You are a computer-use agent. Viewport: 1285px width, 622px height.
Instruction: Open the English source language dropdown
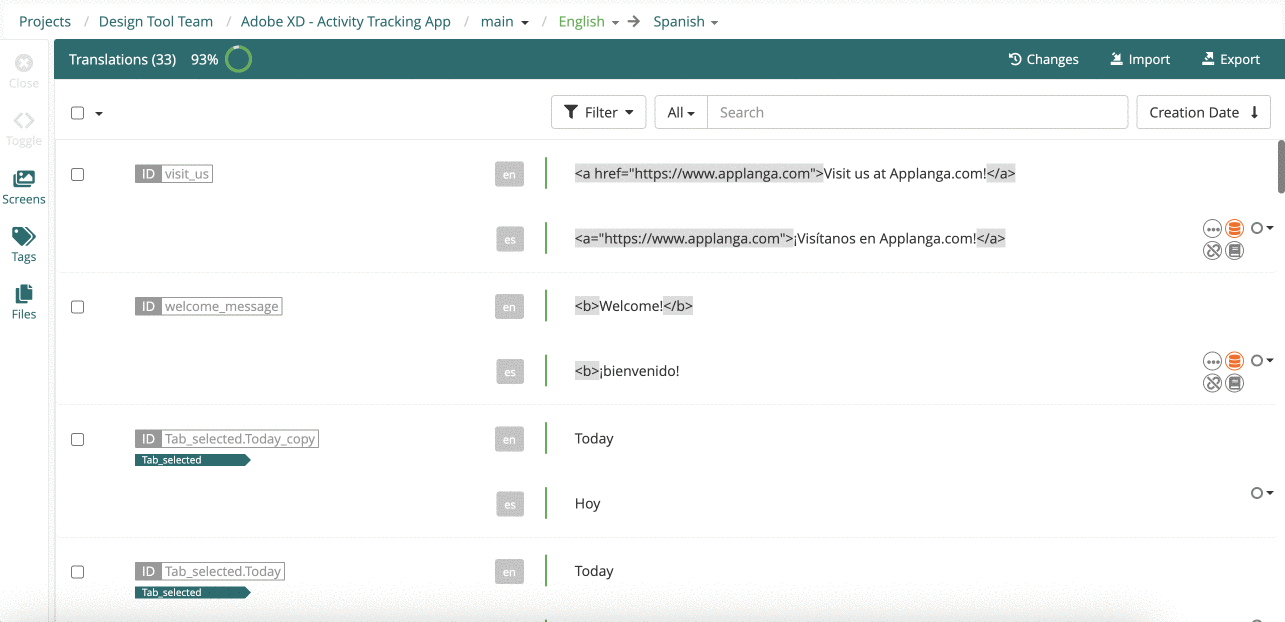click(588, 21)
